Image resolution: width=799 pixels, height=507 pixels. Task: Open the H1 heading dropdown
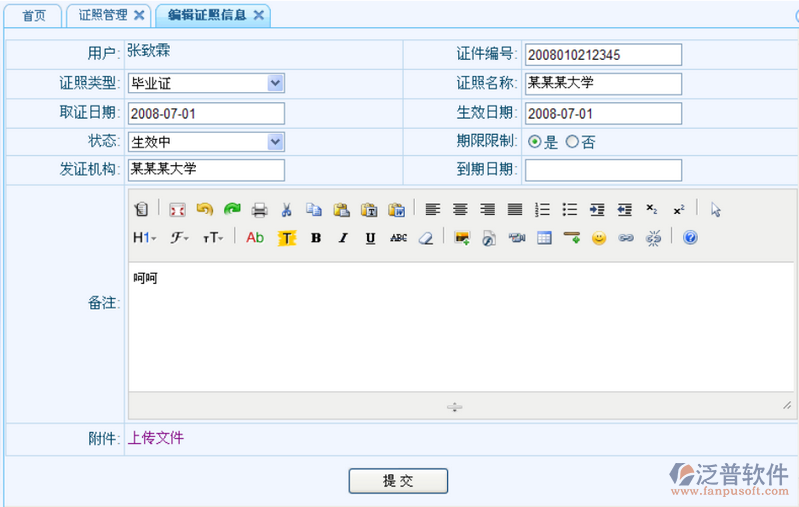(145, 238)
